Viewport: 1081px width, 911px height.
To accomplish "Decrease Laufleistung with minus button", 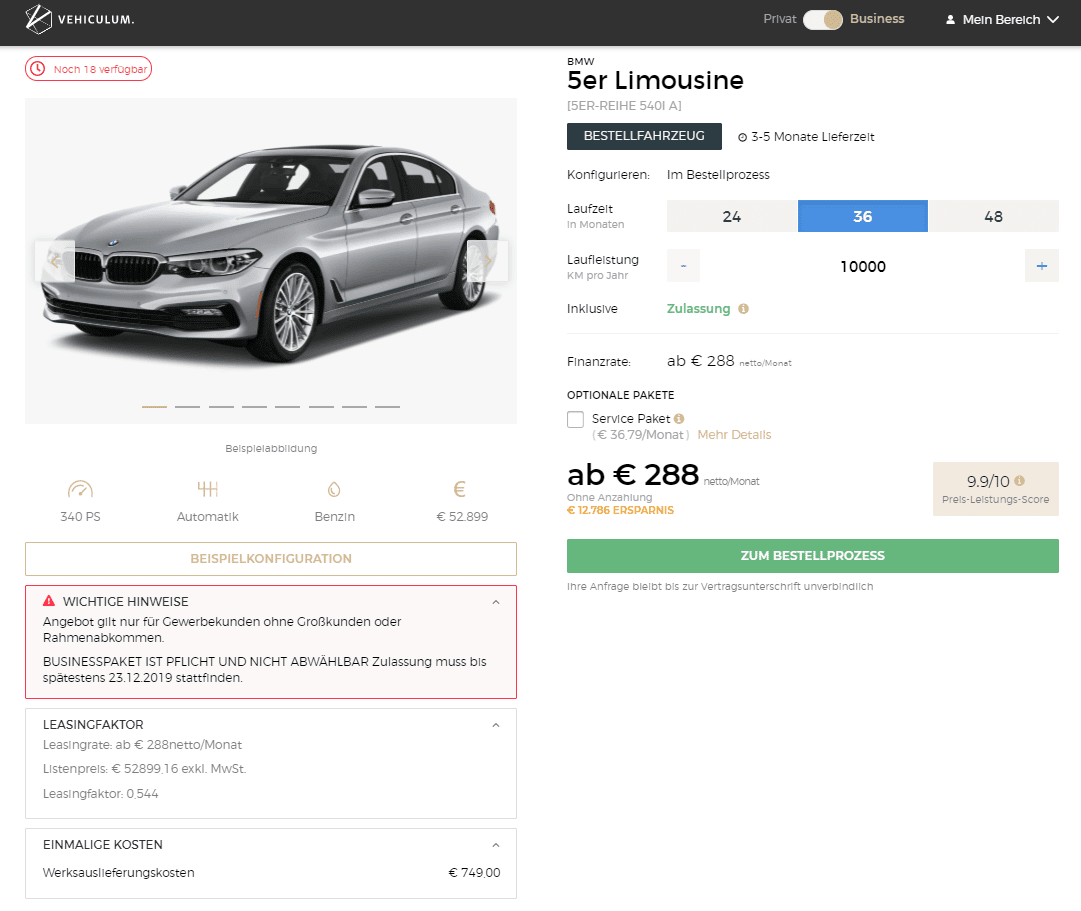I will coord(683,266).
